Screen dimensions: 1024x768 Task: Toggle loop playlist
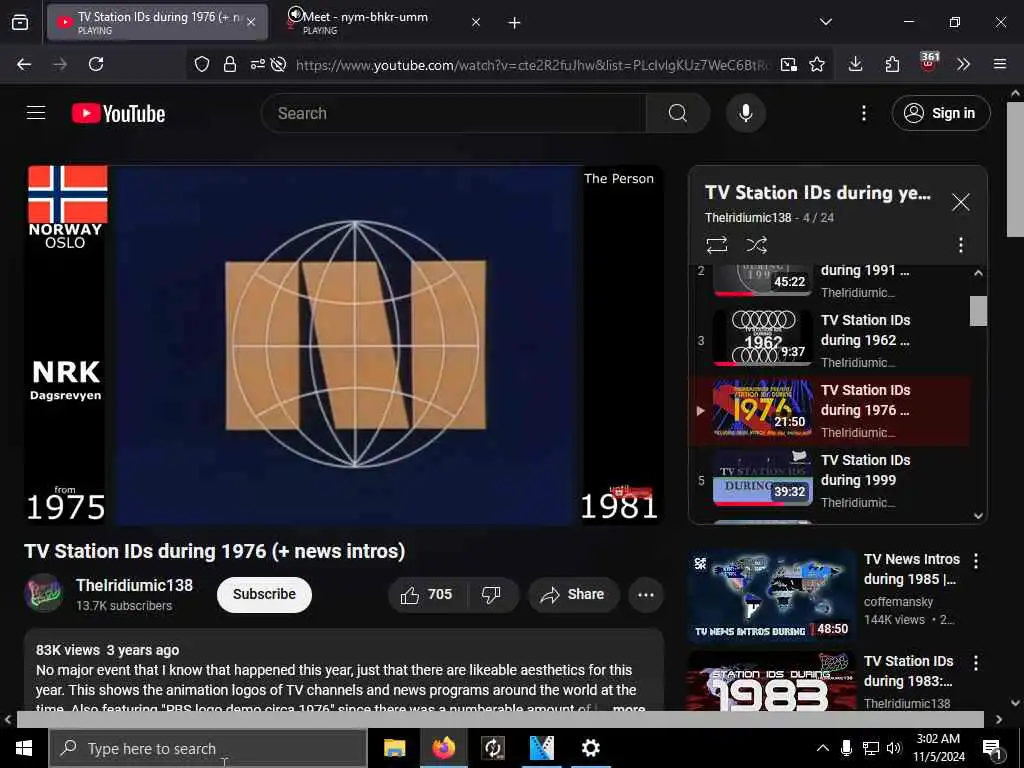pos(717,245)
